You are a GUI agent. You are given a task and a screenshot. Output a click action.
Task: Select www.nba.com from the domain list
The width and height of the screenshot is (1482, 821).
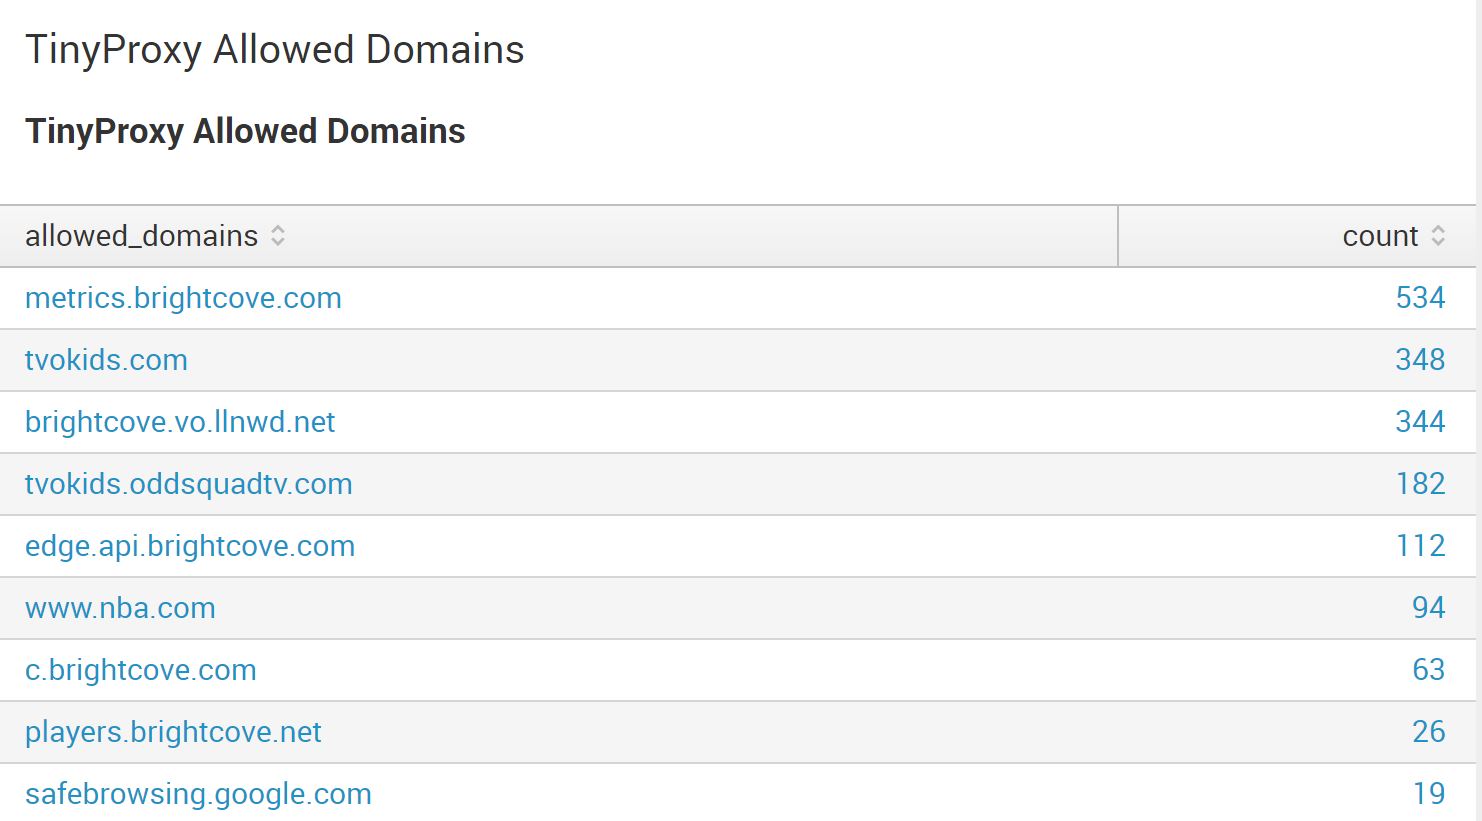pos(120,608)
